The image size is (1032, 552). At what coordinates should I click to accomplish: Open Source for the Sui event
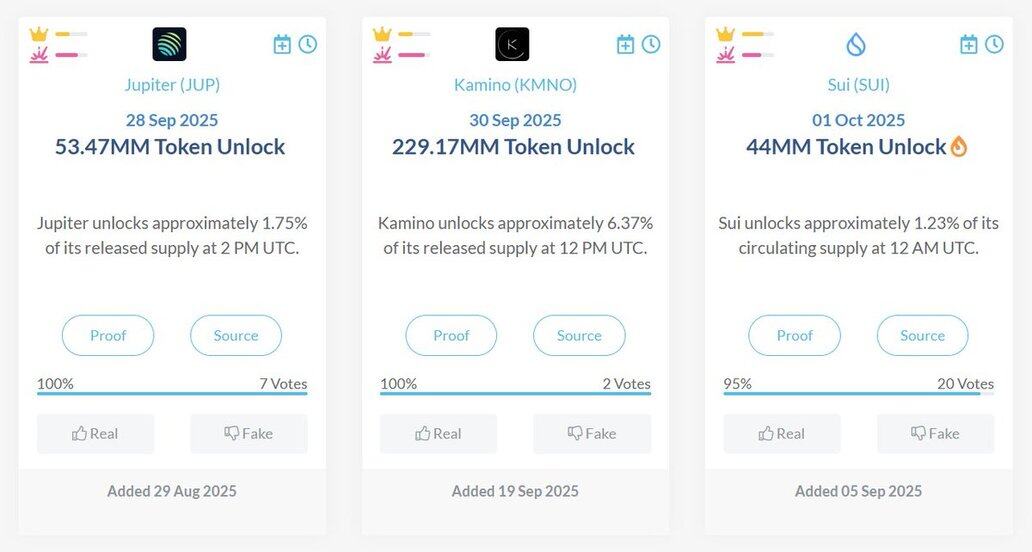click(923, 336)
